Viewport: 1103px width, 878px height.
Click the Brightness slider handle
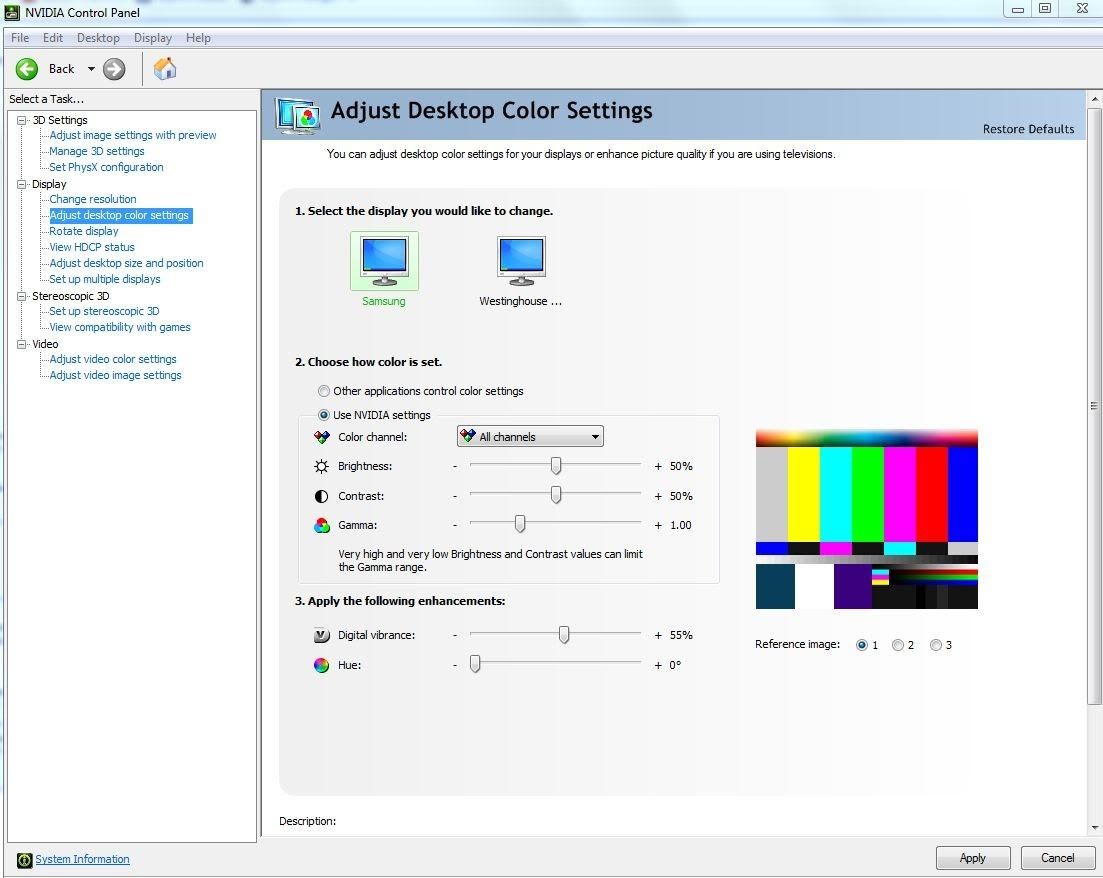(556, 466)
